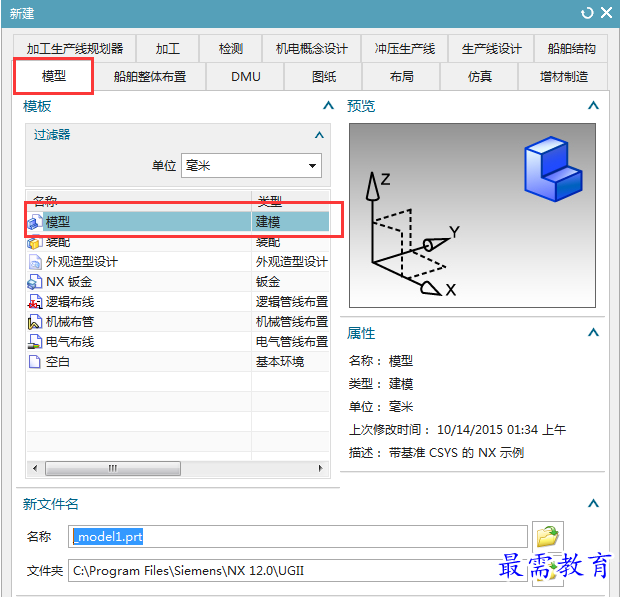
Task: Collapse the 过滤器 filter group
Action: tap(319, 135)
